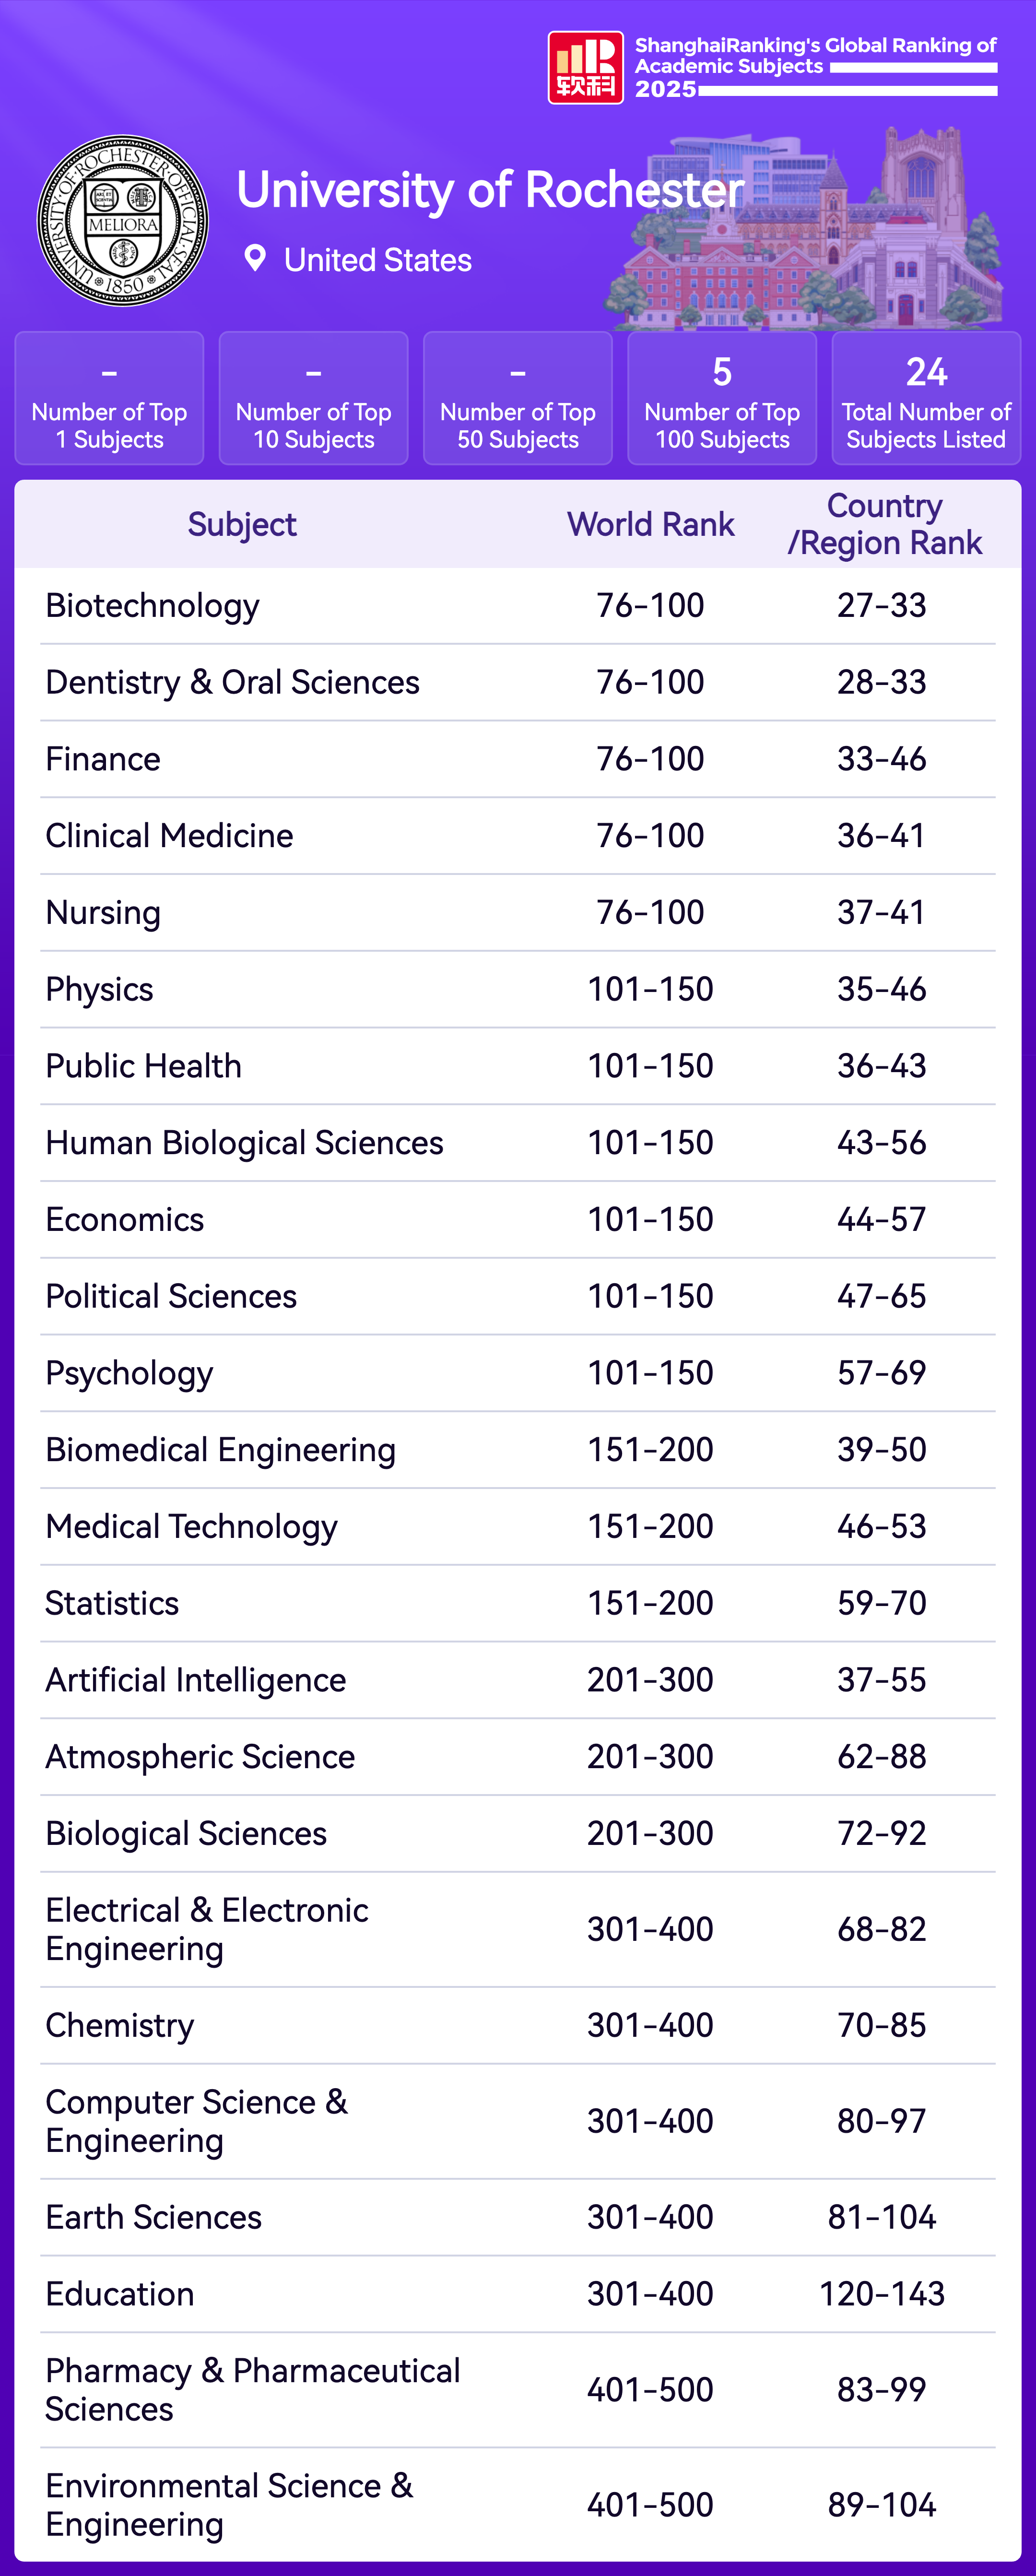The width and height of the screenshot is (1036, 2576).
Task: Click the Number of Top 50 Subjects card
Action: pyautogui.click(x=517, y=399)
